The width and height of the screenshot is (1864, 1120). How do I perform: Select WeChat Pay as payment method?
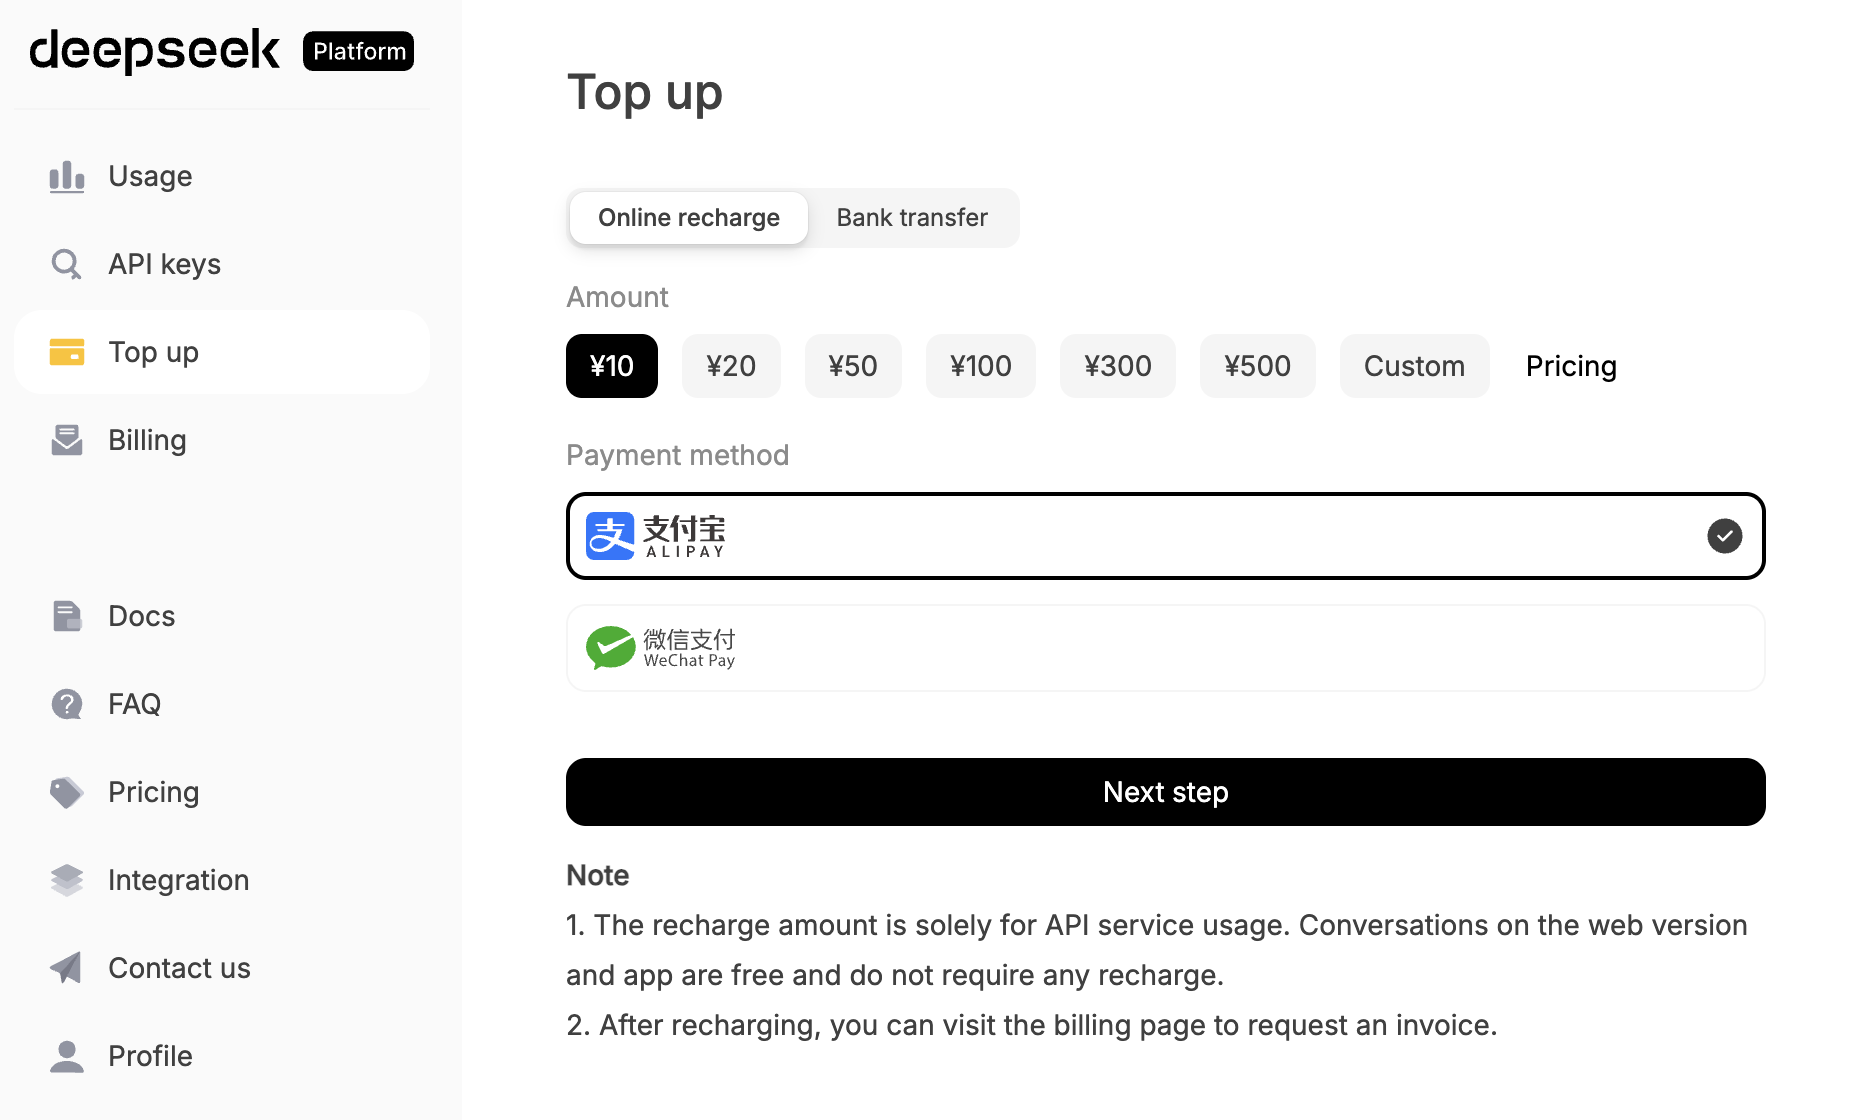pyautogui.click(x=1165, y=648)
